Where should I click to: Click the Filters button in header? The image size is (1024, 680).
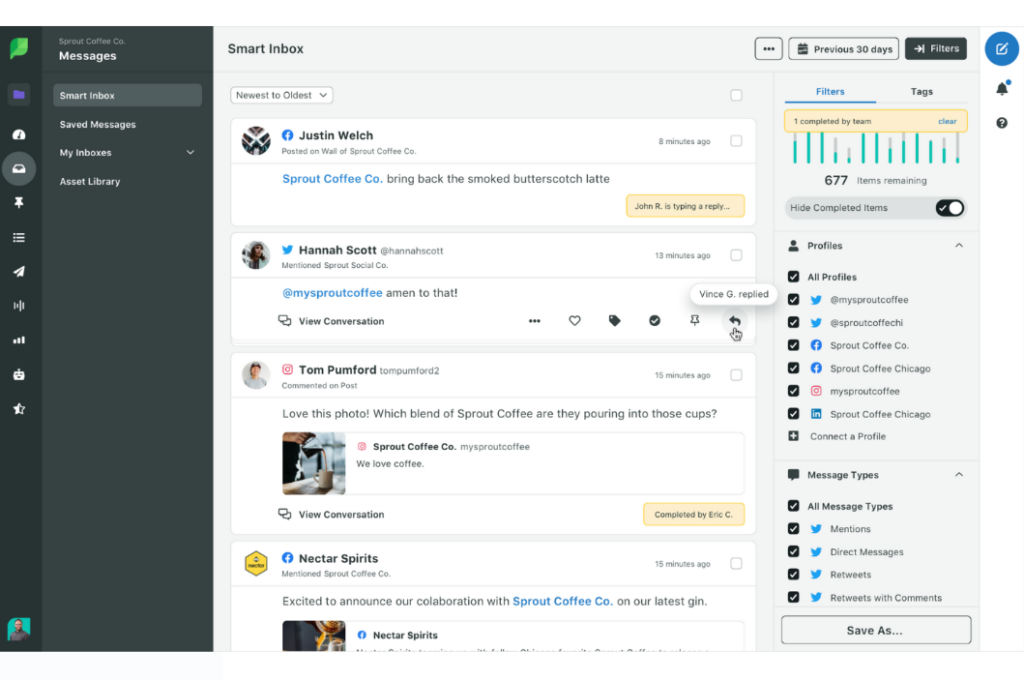coord(935,49)
